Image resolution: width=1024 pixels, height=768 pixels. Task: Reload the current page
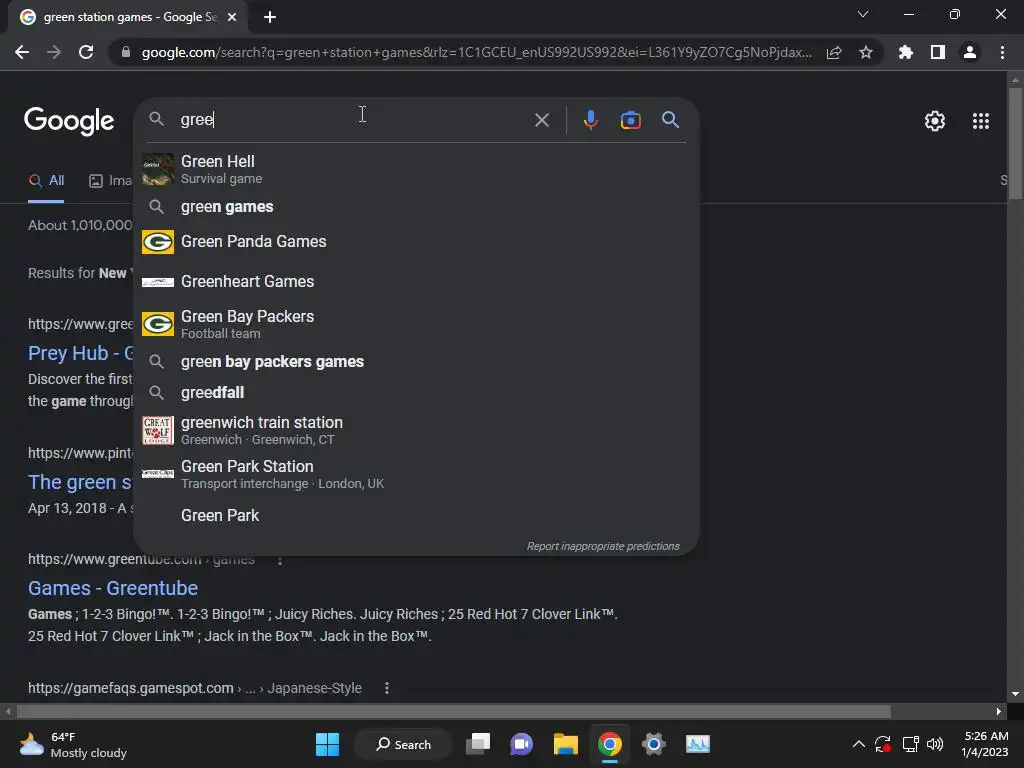tap(86, 52)
